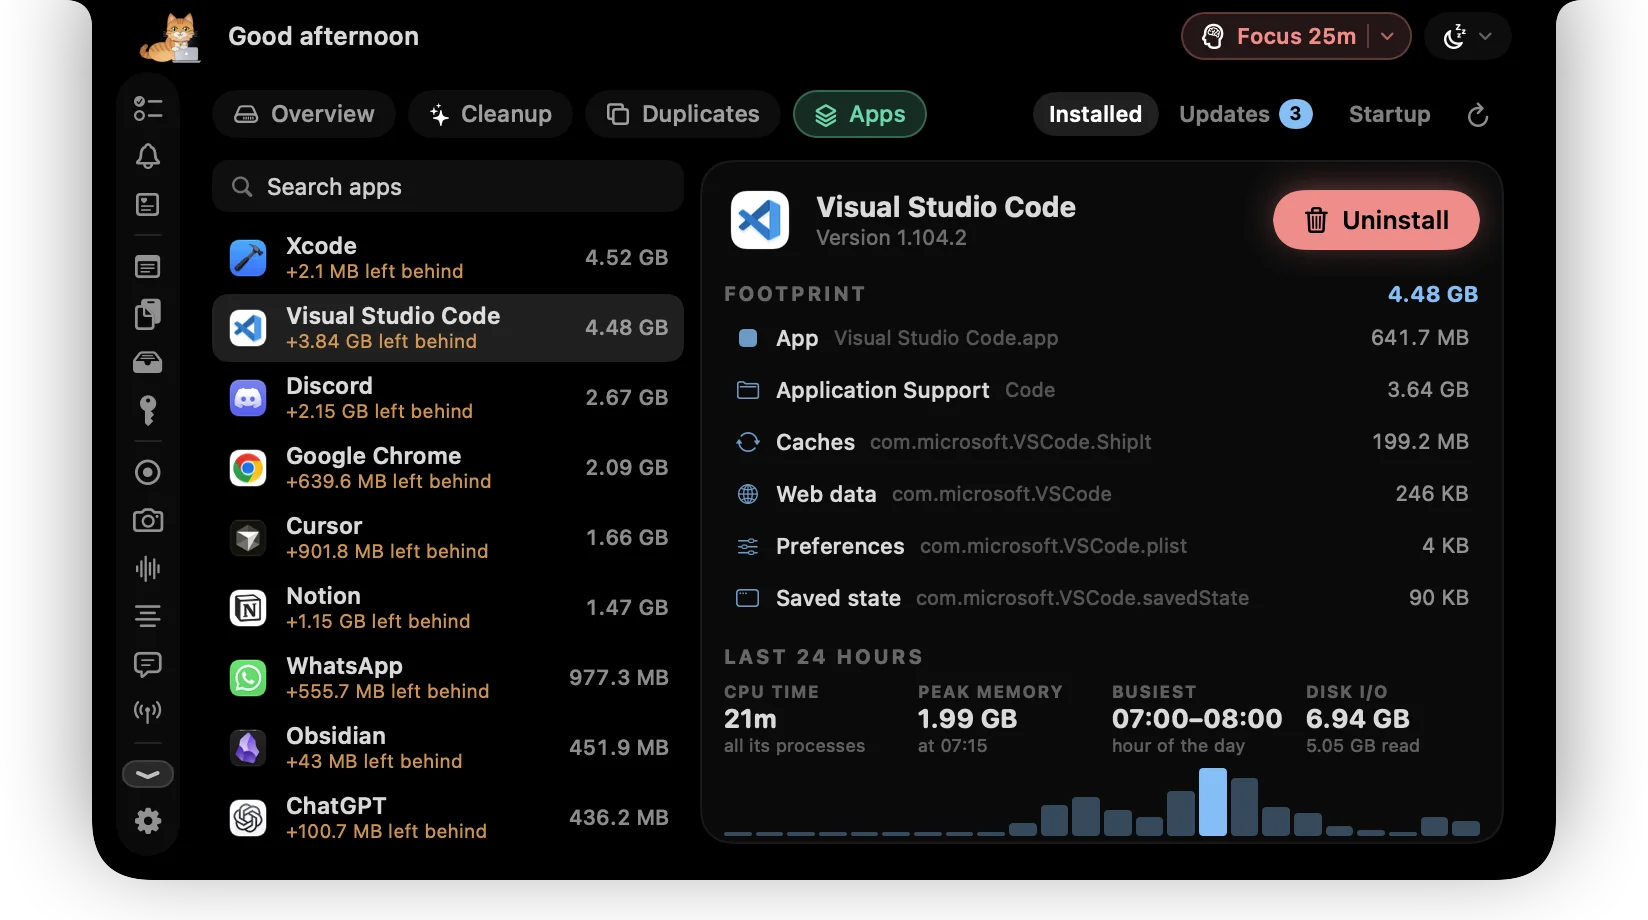Select Notion in the apps list
The height and width of the screenshot is (920, 1648).
[448, 608]
